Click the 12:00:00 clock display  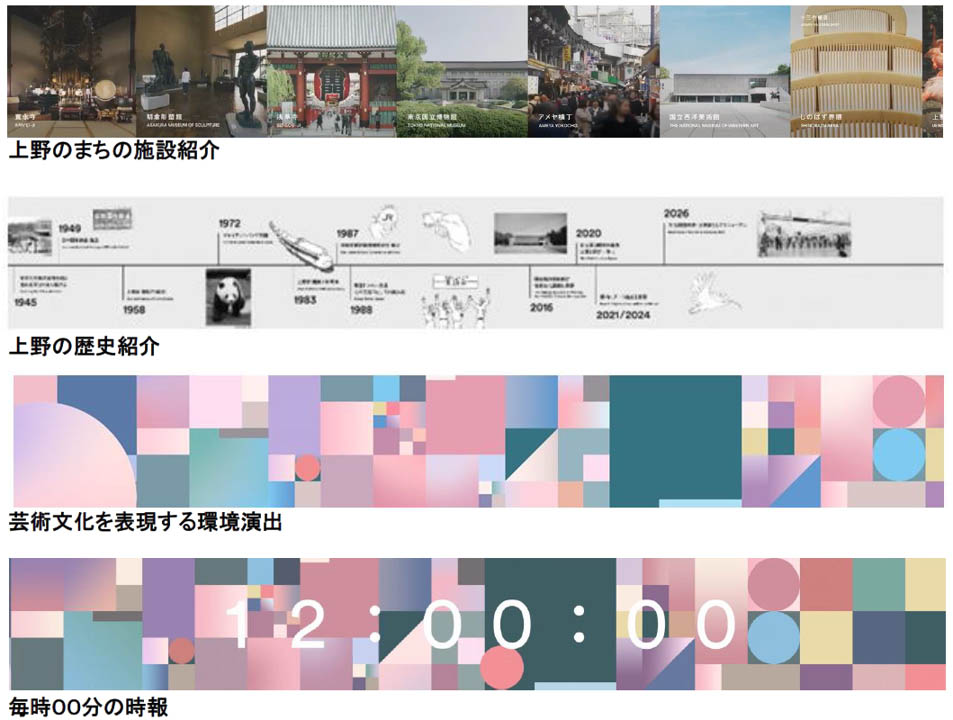tap(480, 624)
